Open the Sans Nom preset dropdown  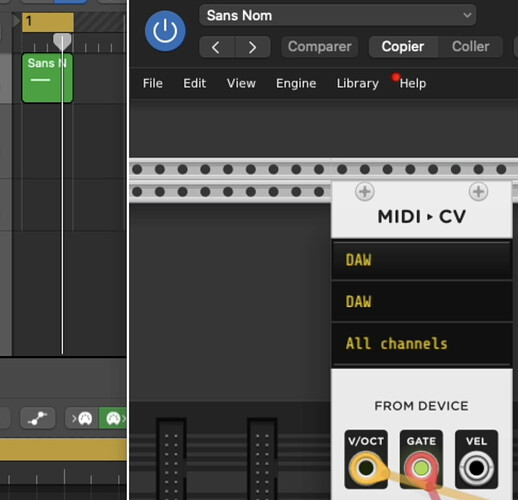(x=337, y=15)
